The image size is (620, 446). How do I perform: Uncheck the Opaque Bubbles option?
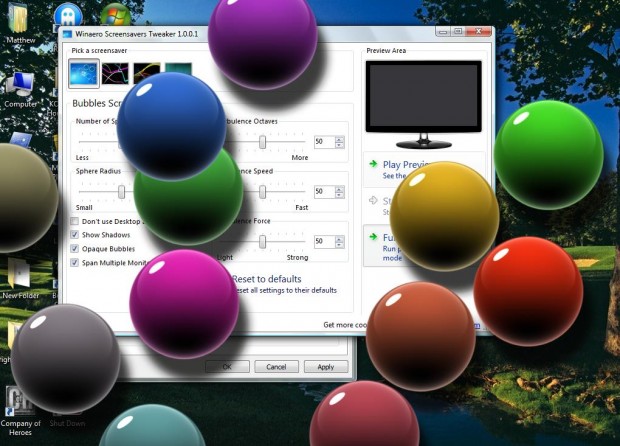tap(75, 248)
